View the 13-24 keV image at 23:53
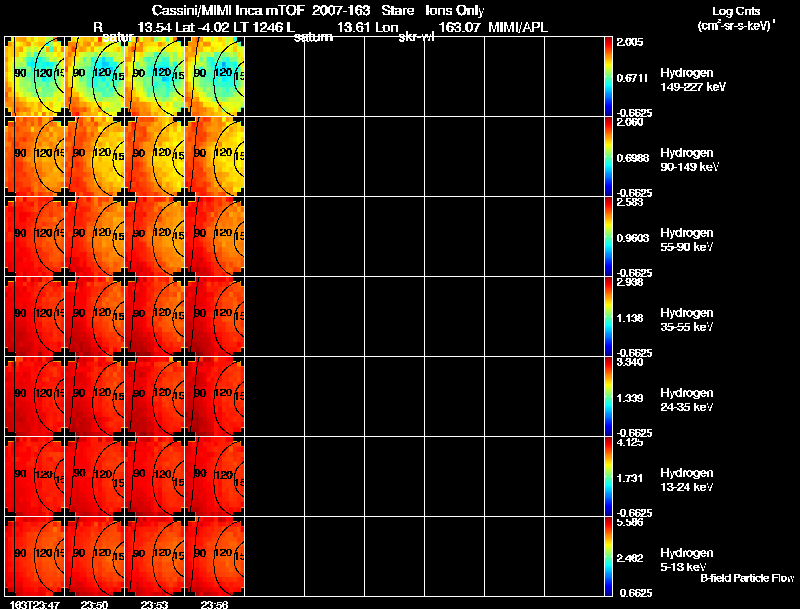 [x=155, y=477]
